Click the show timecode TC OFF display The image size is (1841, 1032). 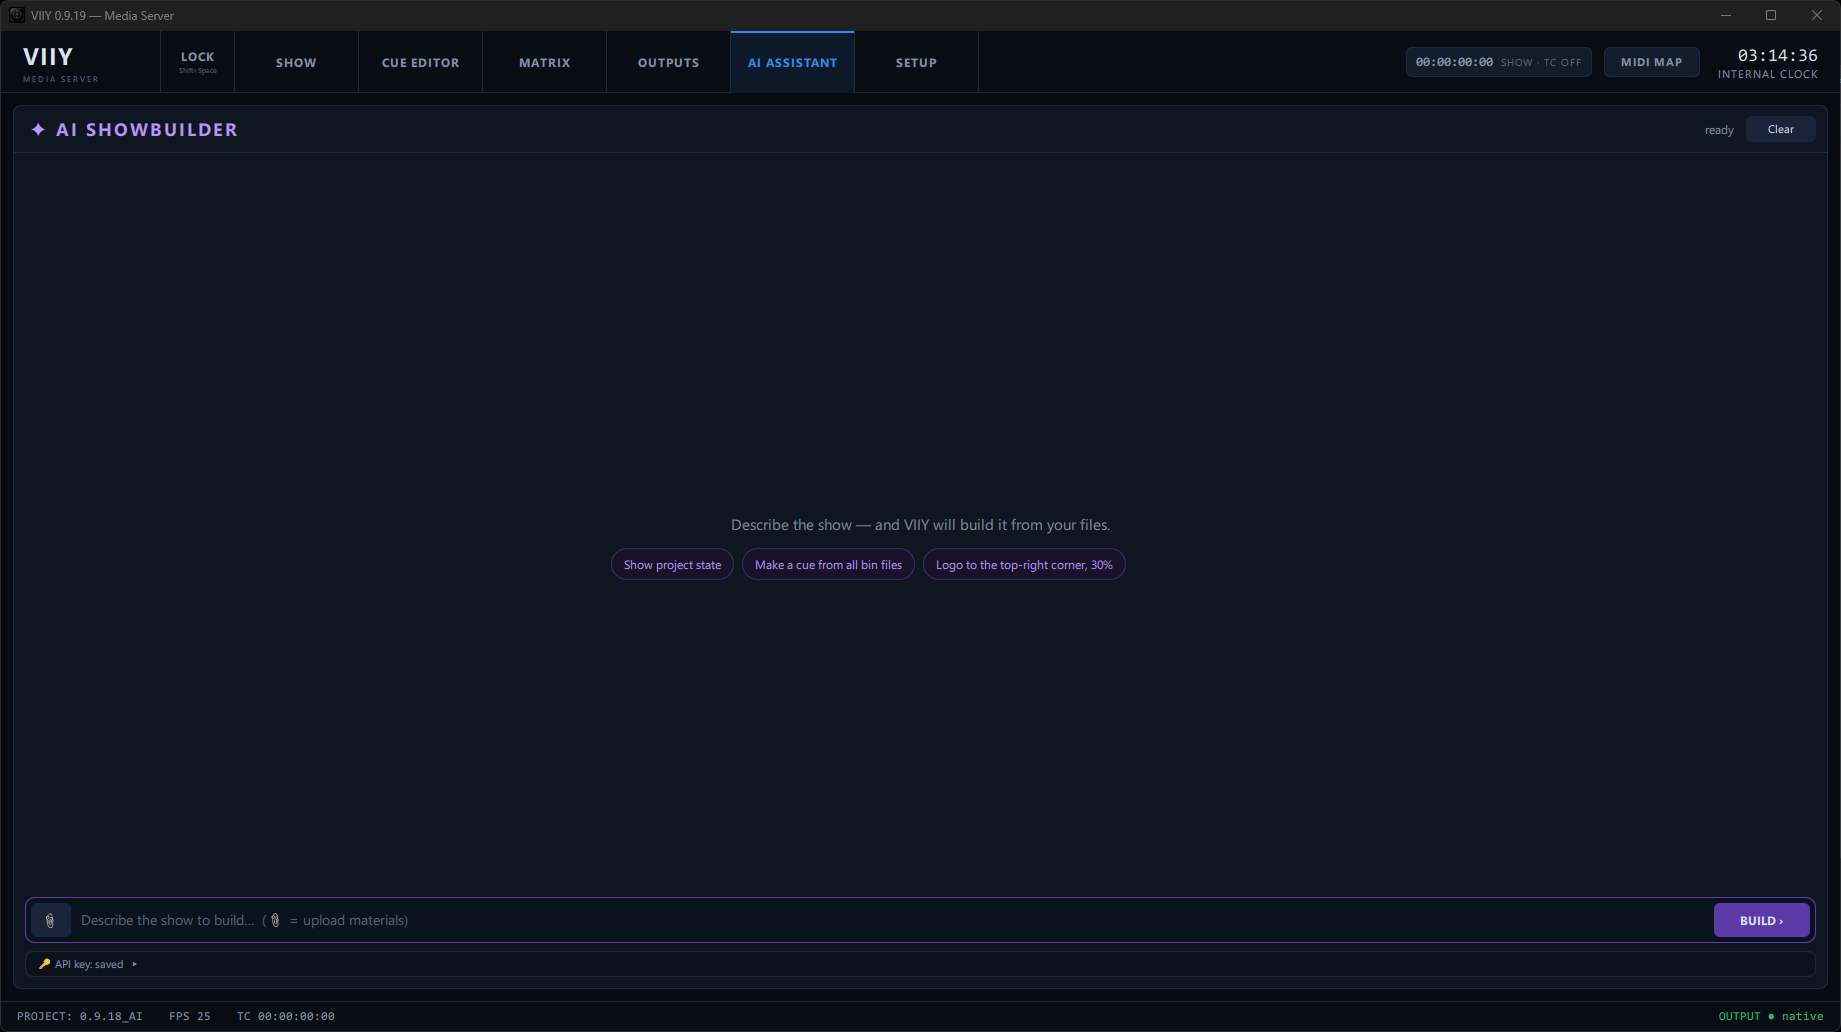coord(1498,62)
